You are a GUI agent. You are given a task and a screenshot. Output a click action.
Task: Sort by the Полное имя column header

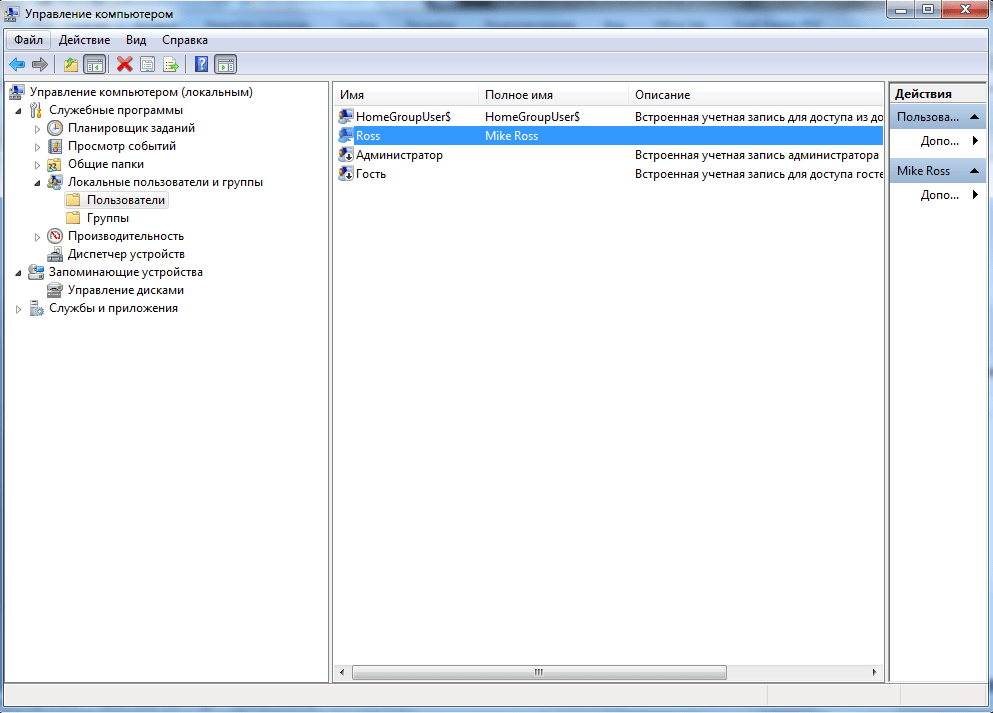519,95
